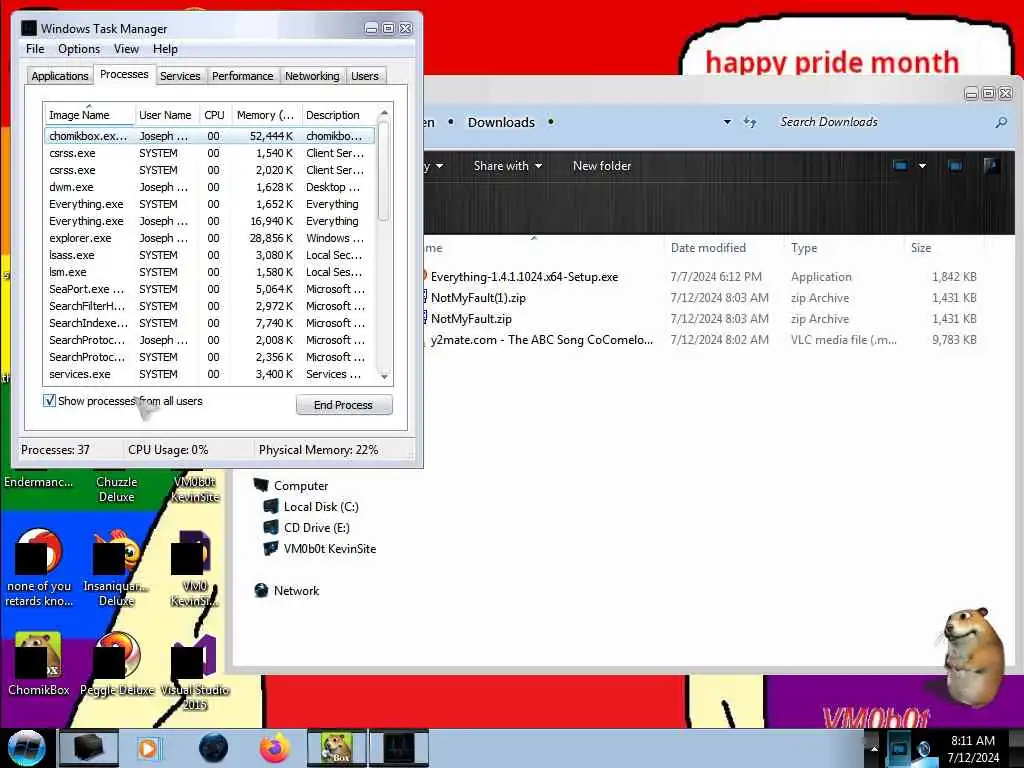
Task: Click the hamster desktop gadget
Action: [973, 656]
